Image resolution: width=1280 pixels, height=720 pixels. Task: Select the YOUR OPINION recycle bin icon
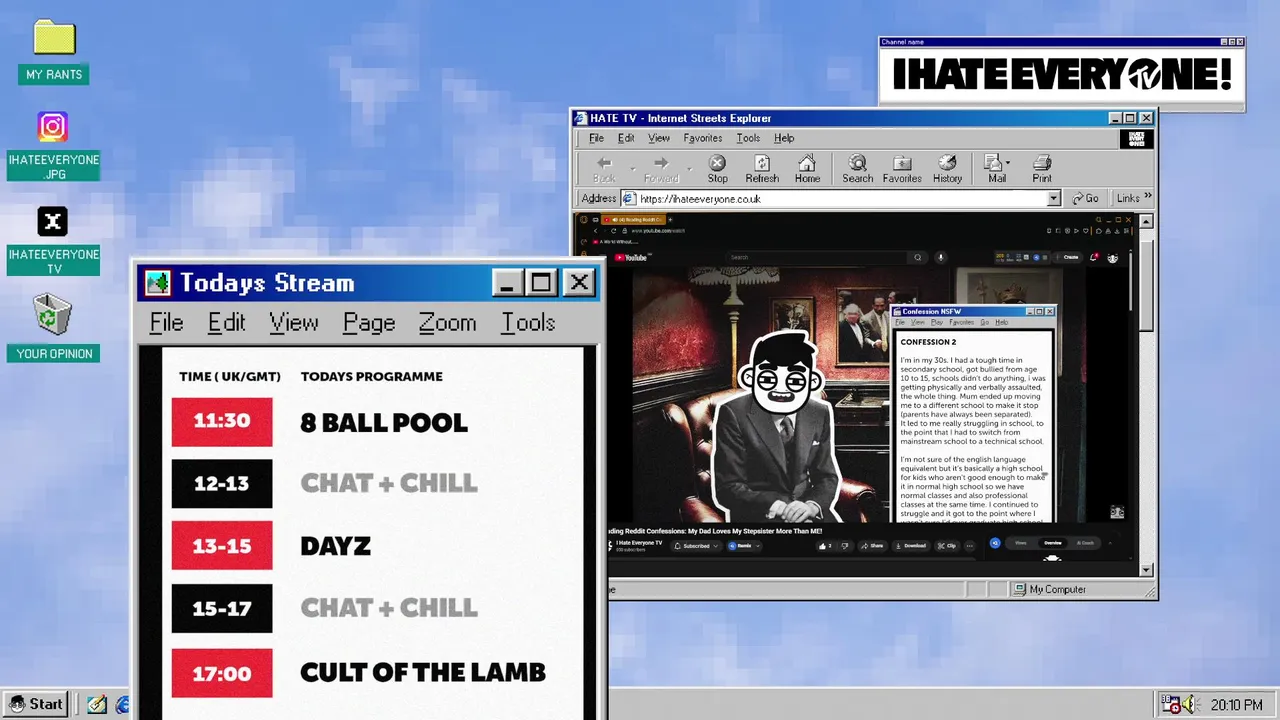53,314
